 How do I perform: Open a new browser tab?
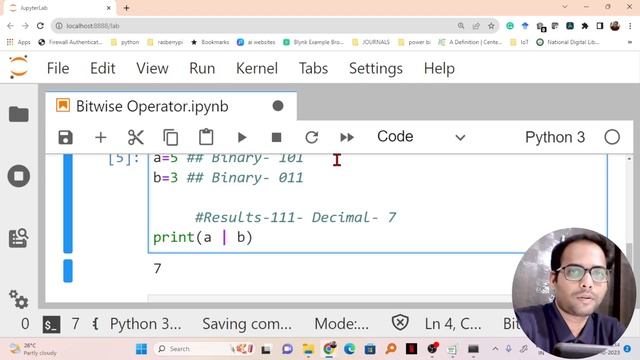127,8
